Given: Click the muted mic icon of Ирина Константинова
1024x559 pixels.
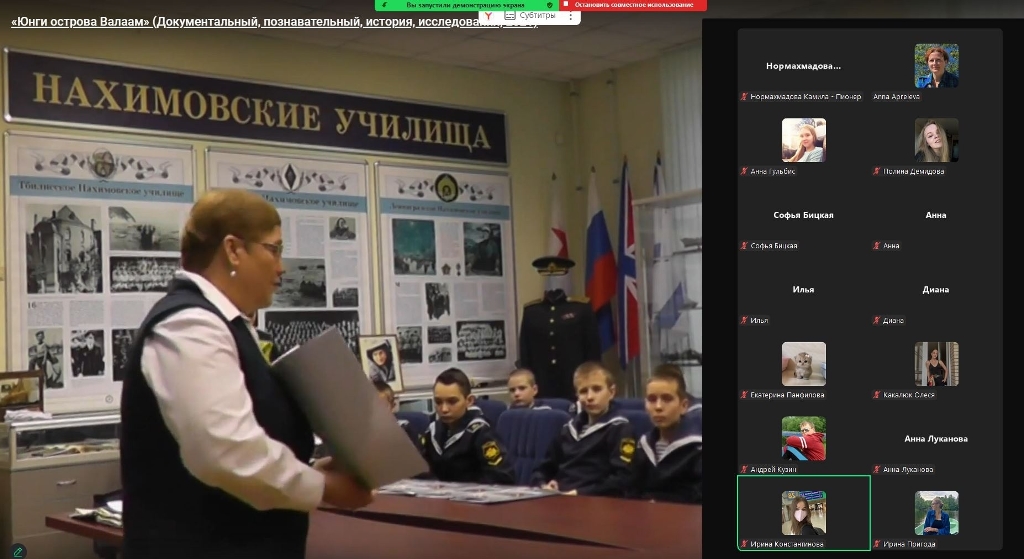Looking at the screenshot, I should point(744,544).
